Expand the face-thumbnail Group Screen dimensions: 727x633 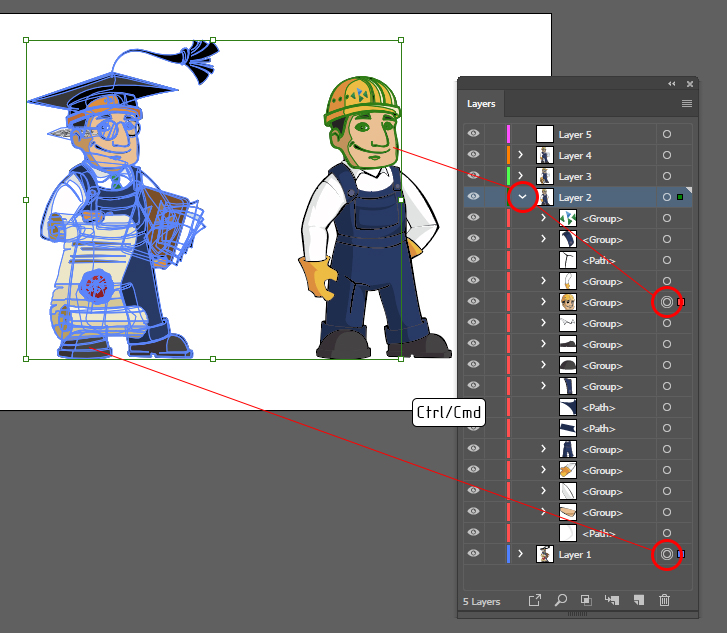pos(543,302)
